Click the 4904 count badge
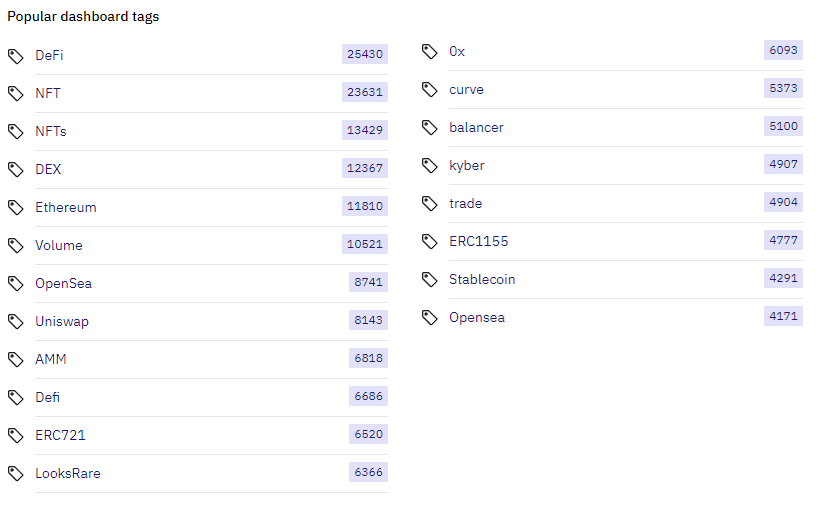The height and width of the screenshot is (512, 819). [x=783, y=202]
